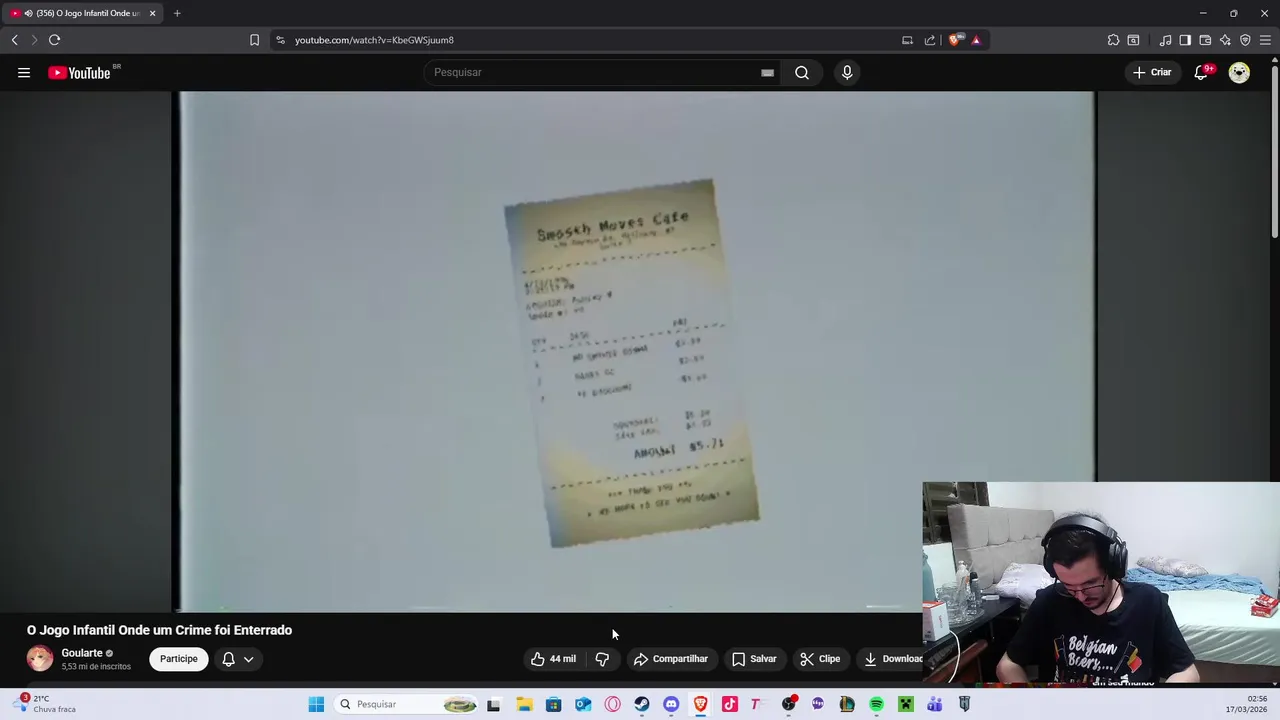
Task: Open Brave Wallet icon
Action: click(1205, 40)
